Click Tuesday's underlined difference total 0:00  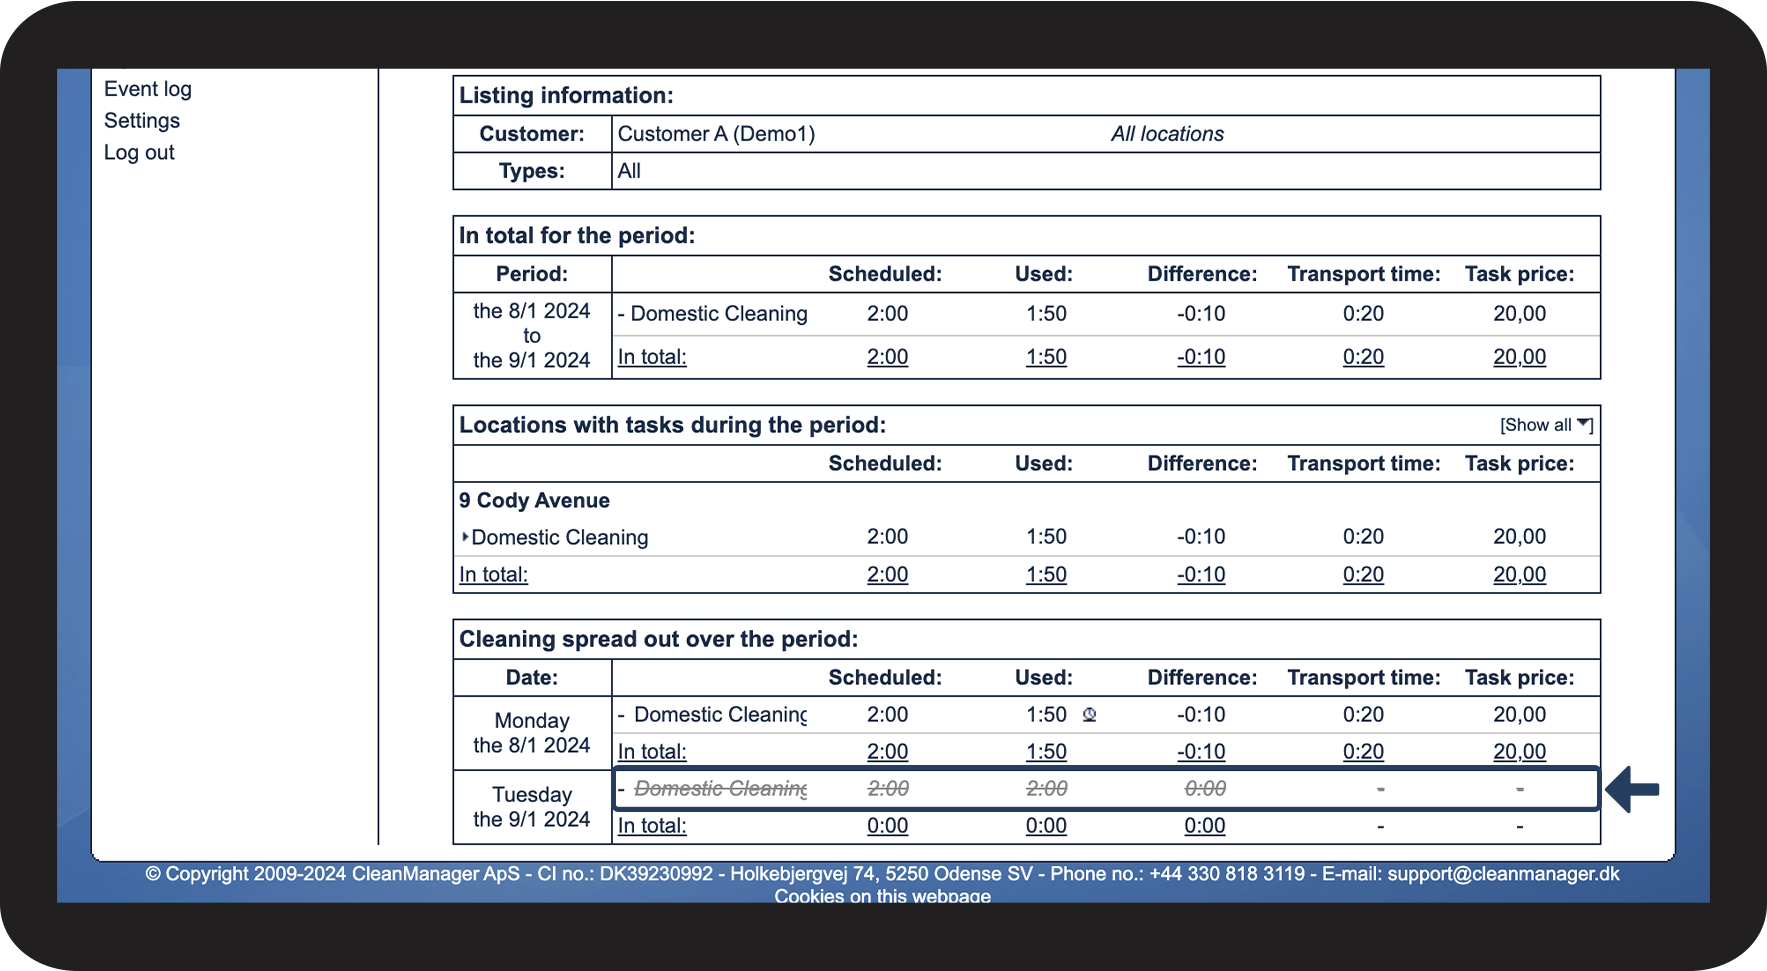tap(1205, 826)
